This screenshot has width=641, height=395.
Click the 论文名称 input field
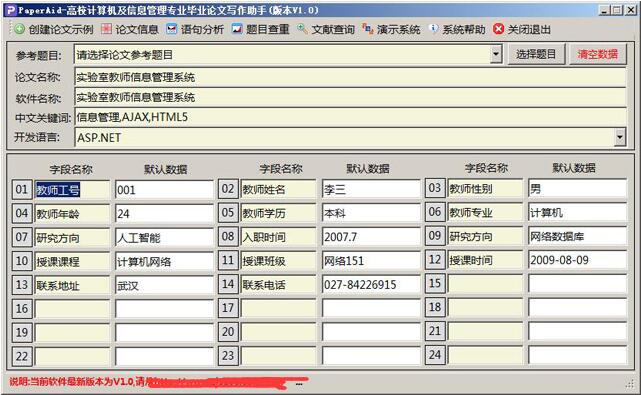click(x=350, y=77)
